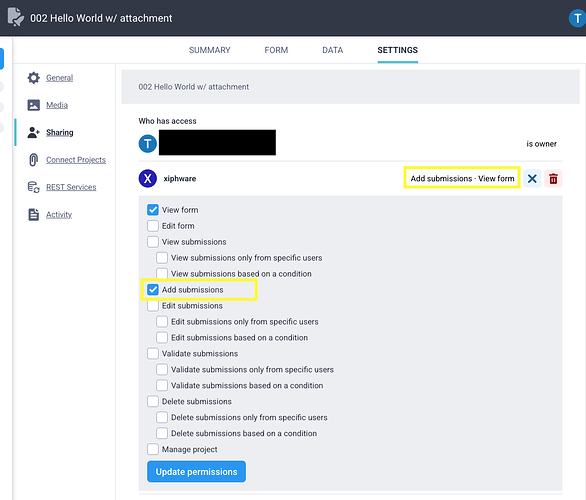
Task: Uncheck the View form checkbox
Action: click(x=153, y=210)
